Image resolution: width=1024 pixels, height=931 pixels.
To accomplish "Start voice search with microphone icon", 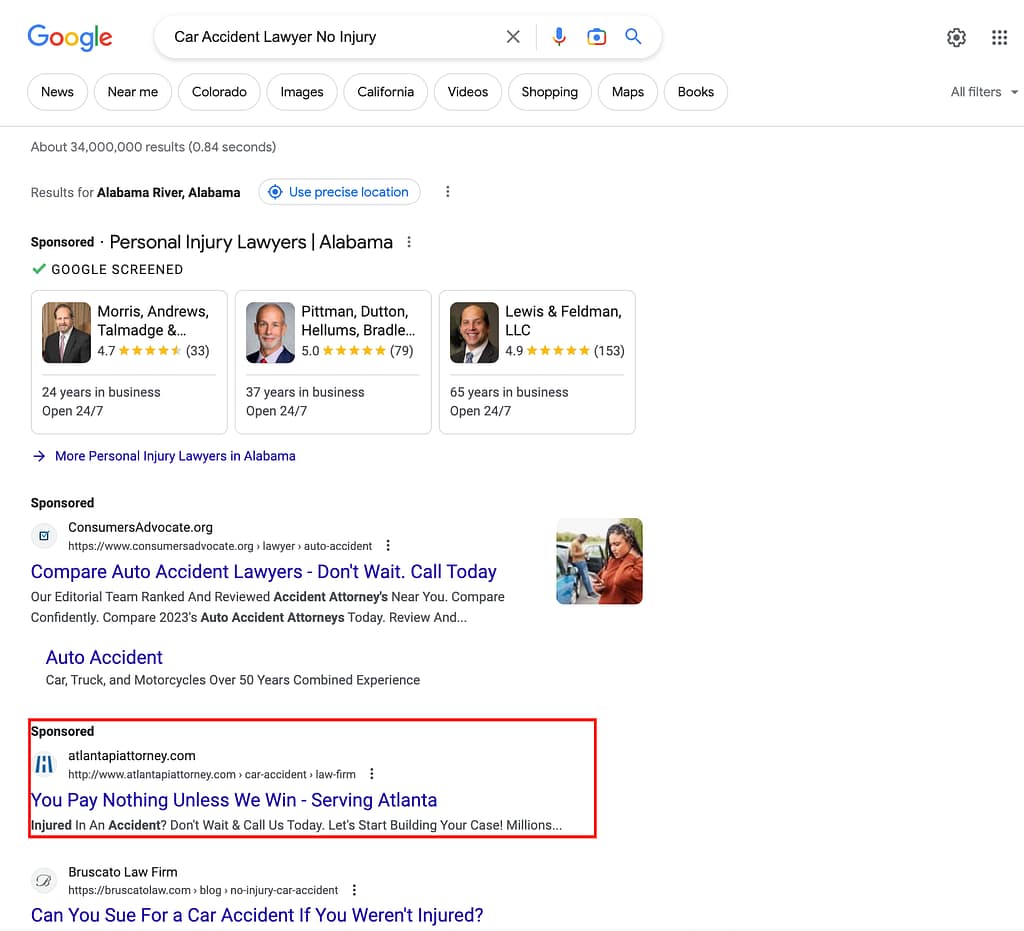I will [559, 37].
